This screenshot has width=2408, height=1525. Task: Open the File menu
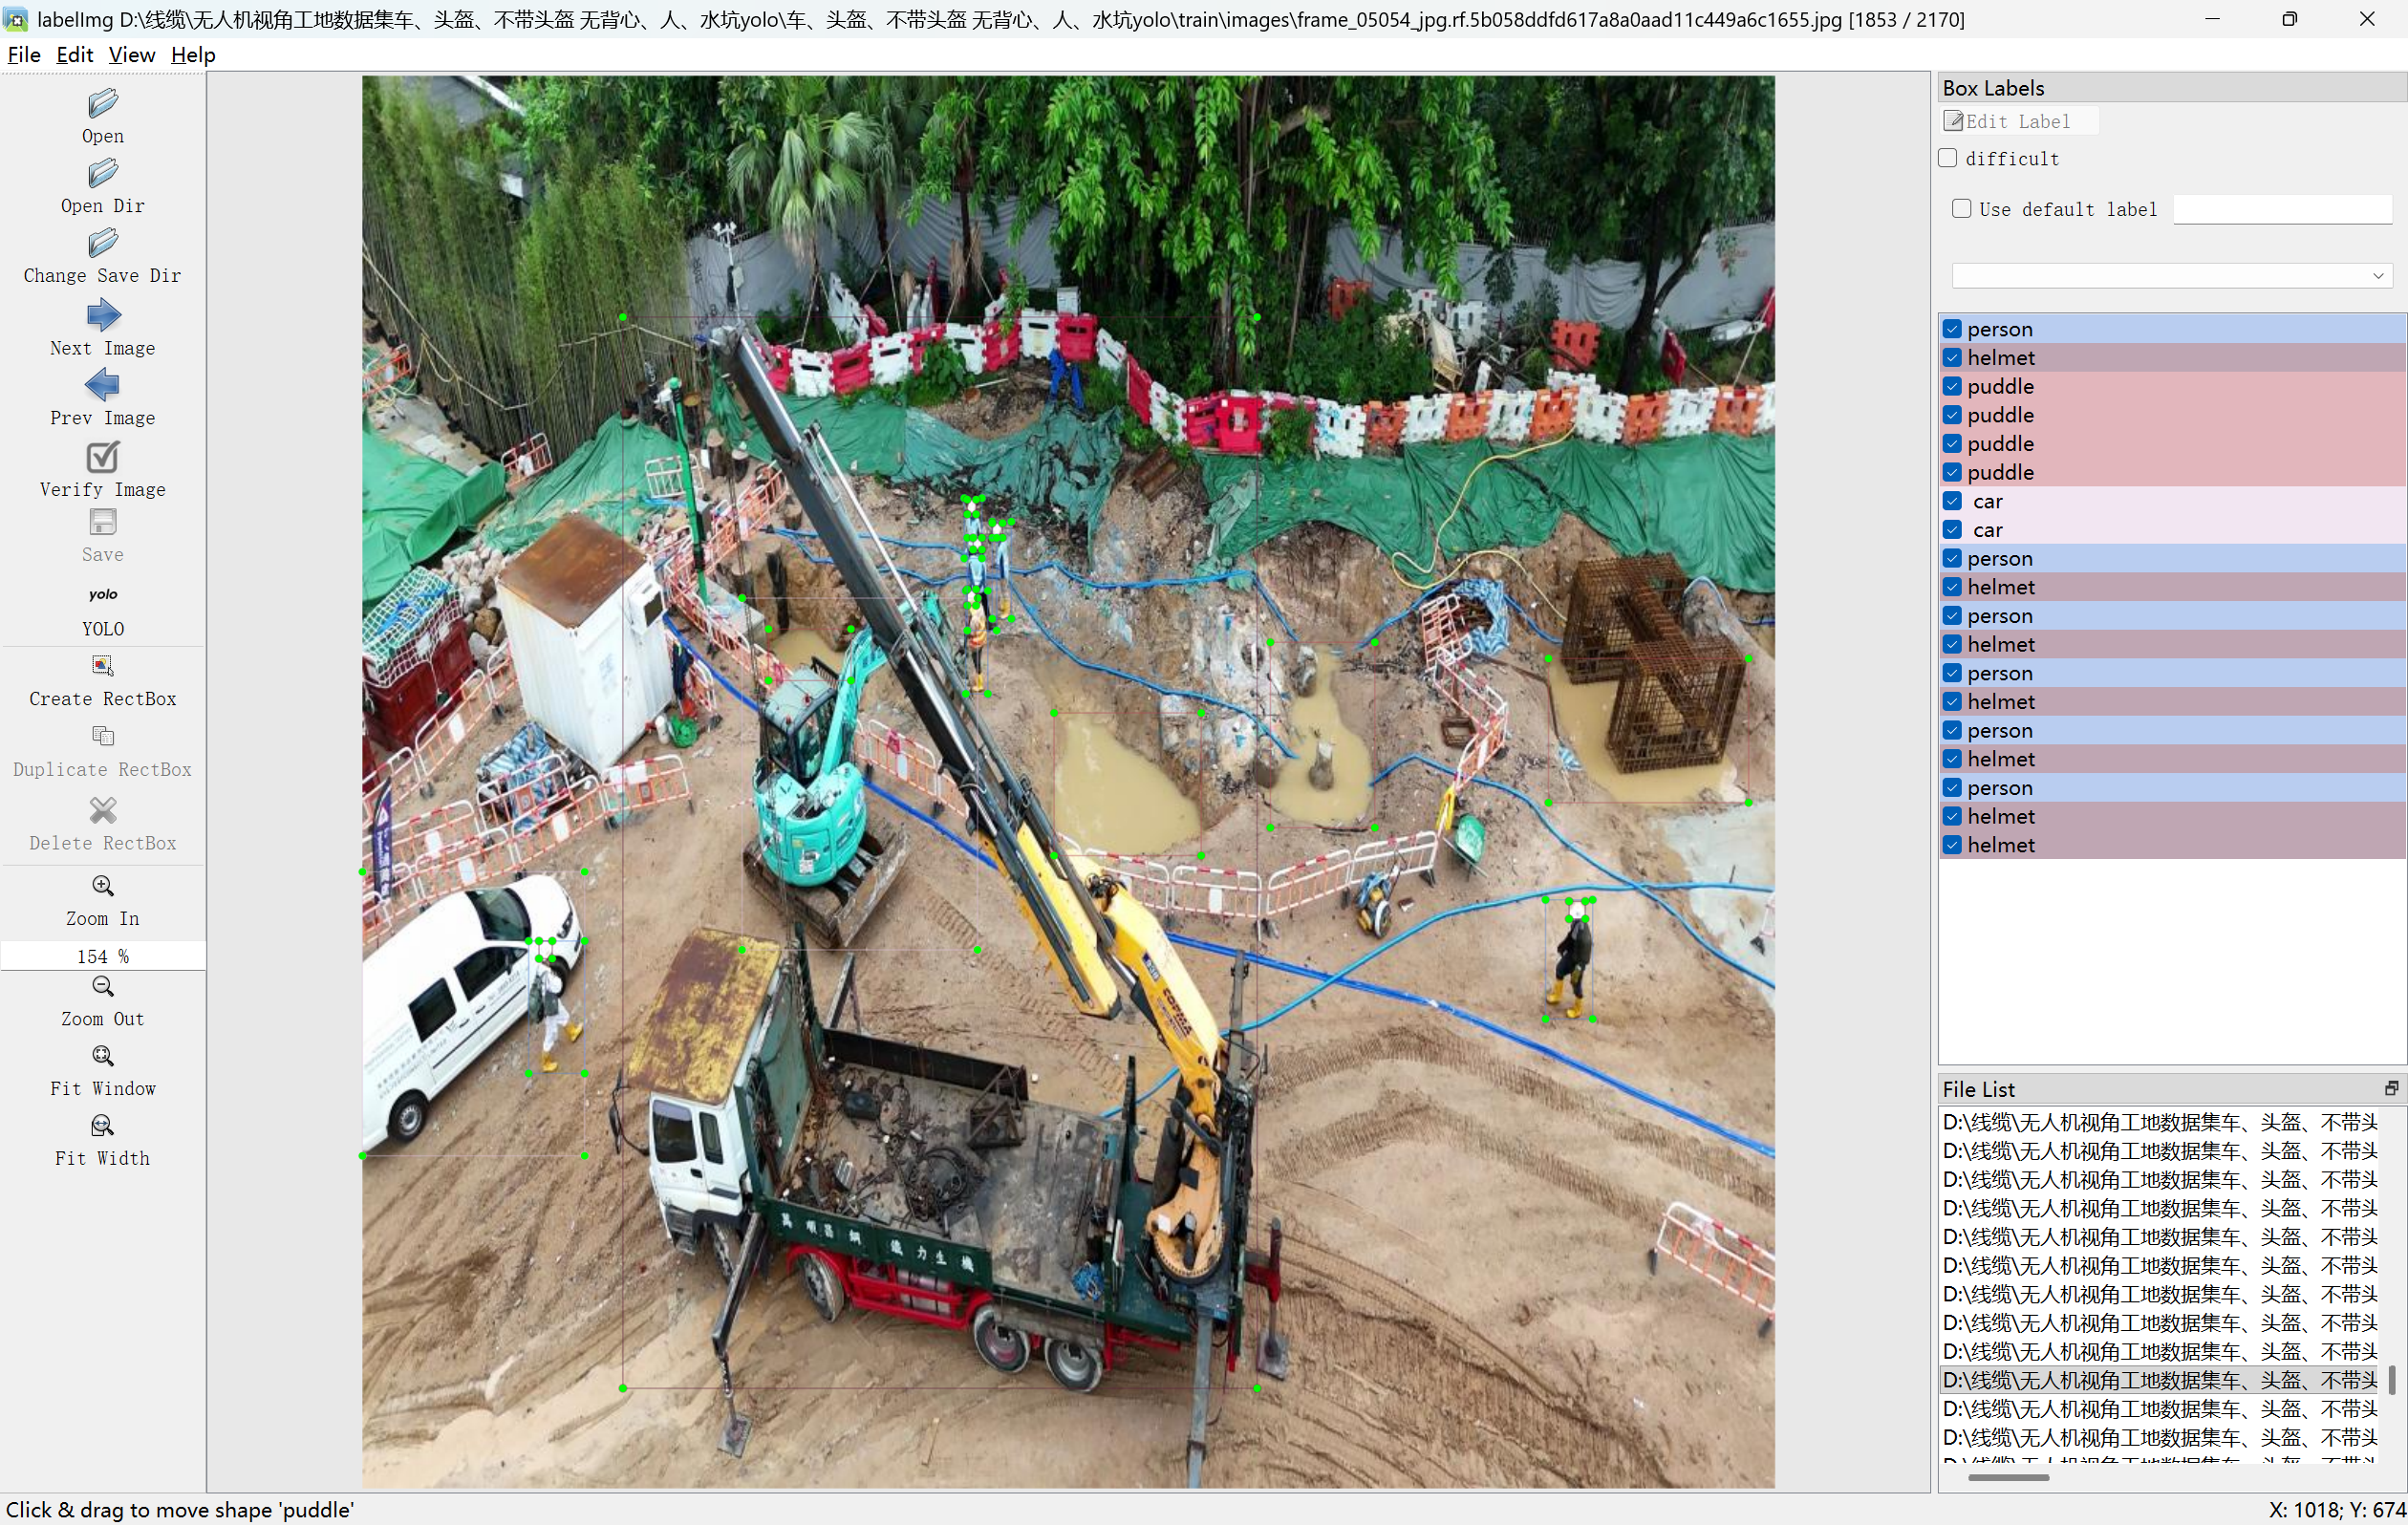(x=24, y=55)
